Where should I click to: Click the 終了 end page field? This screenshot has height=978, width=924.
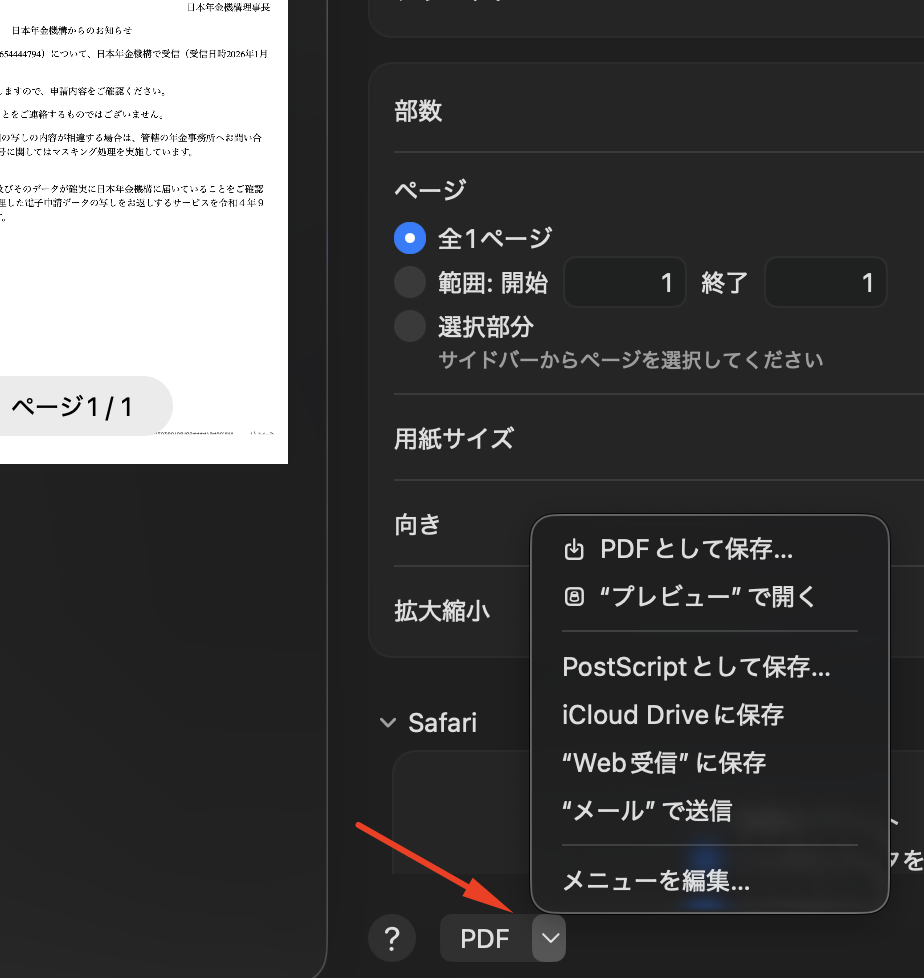[825, 283]
